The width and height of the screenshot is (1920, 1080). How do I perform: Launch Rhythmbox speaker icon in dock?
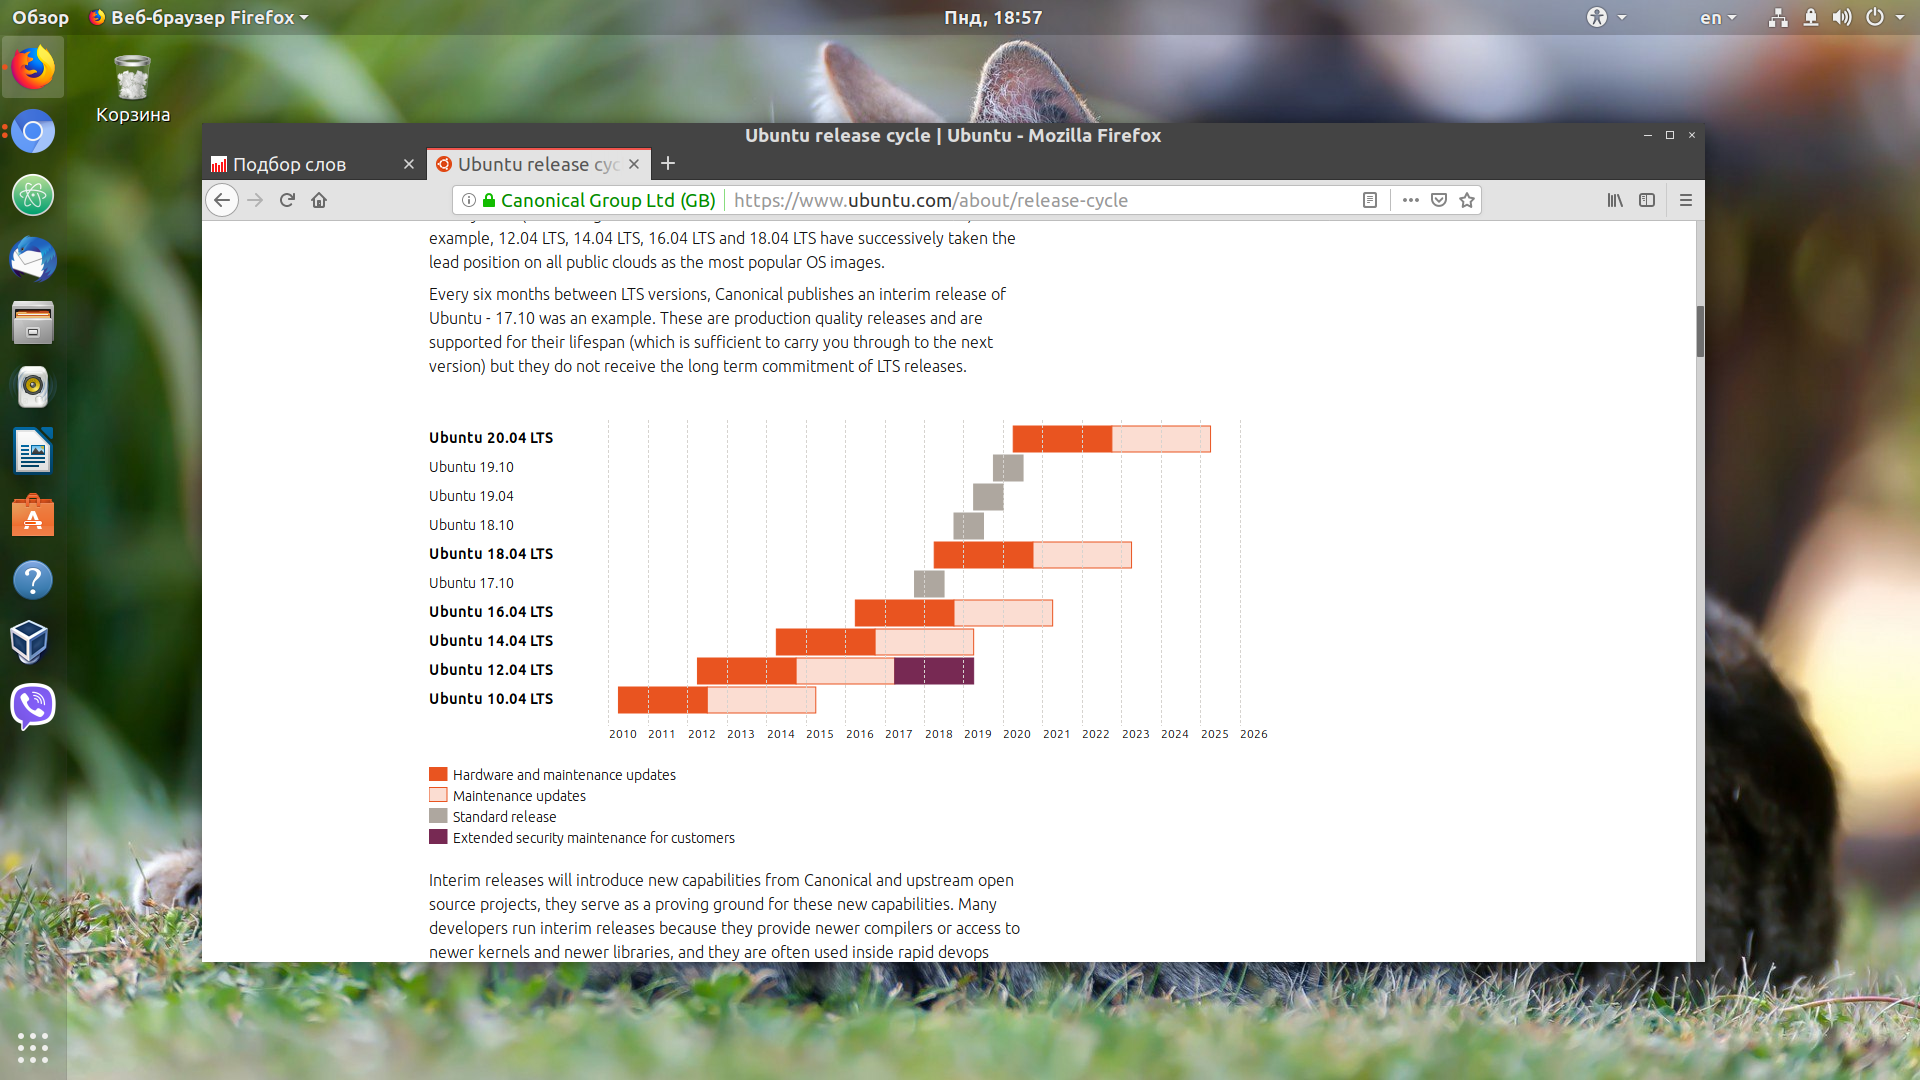pyautogui.click(x=33, y=387)
